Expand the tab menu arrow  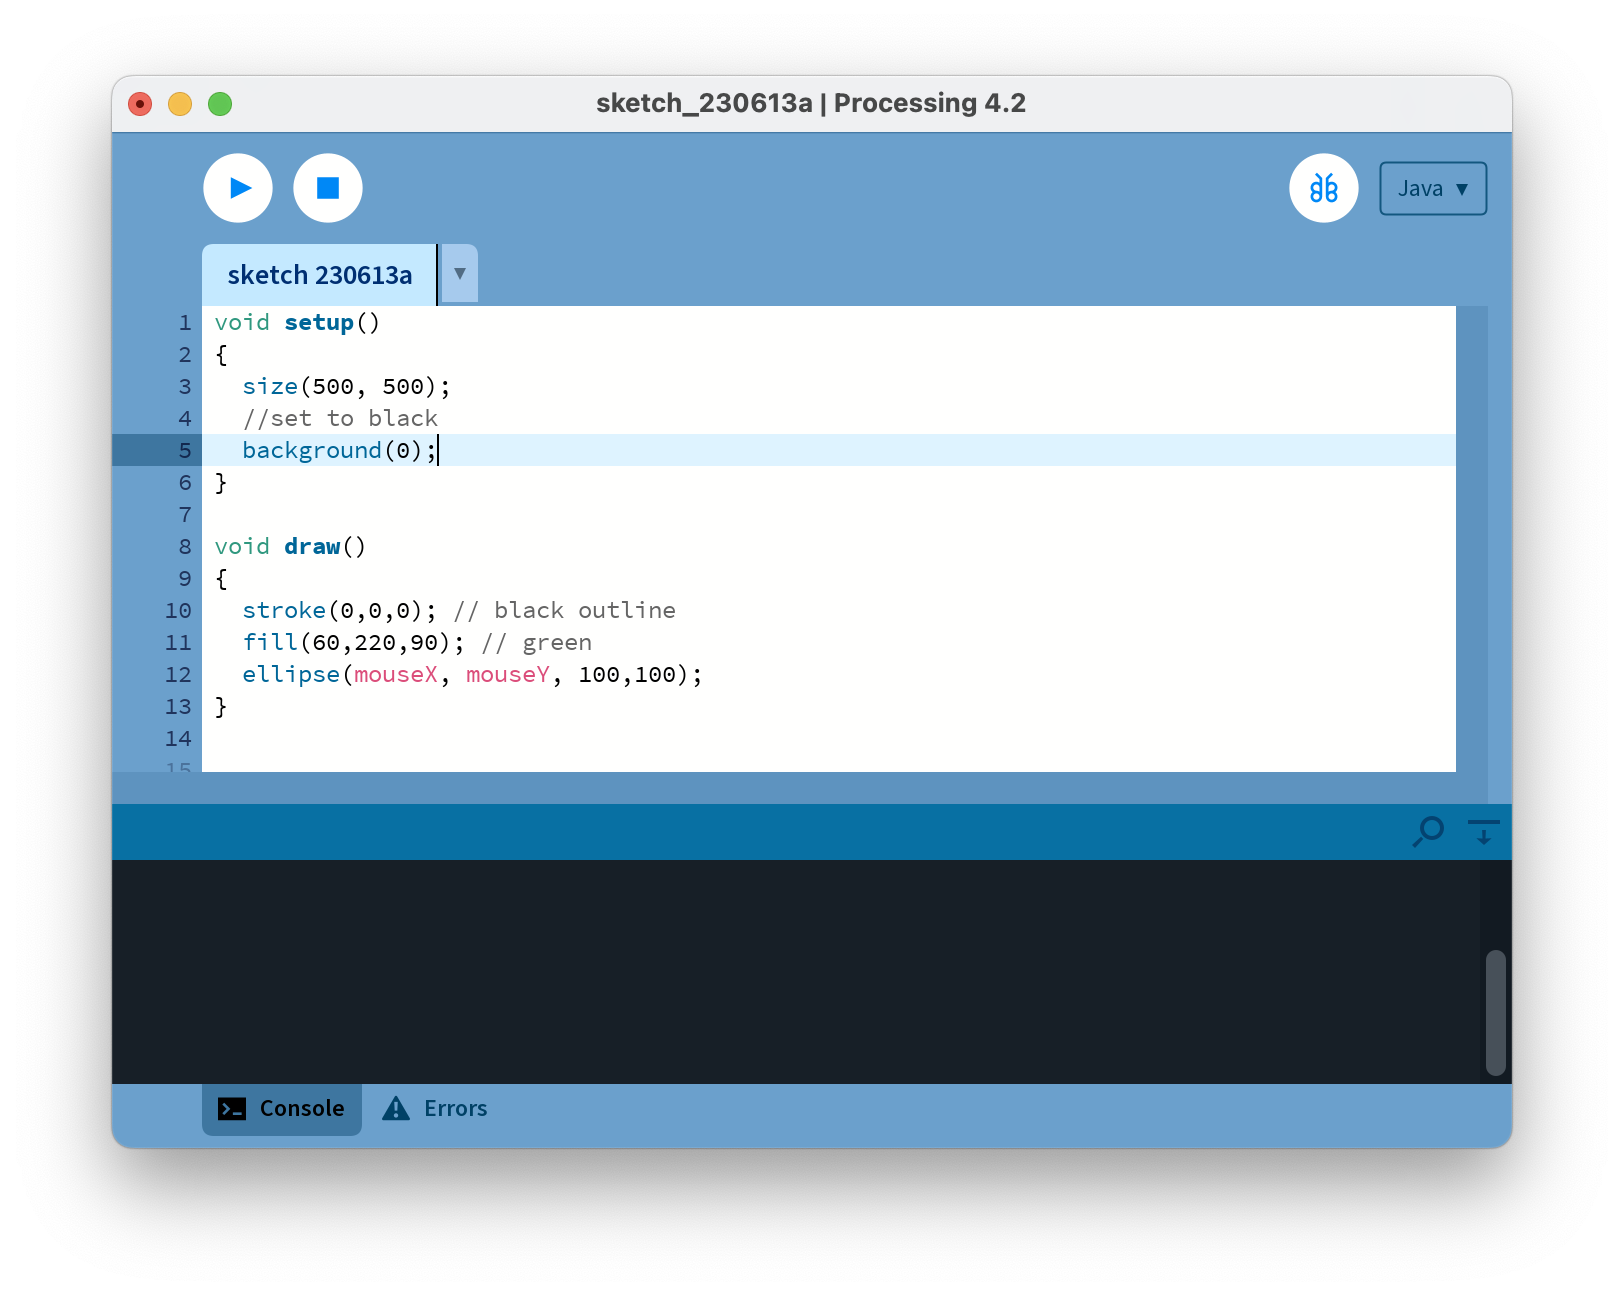point(460,273)
